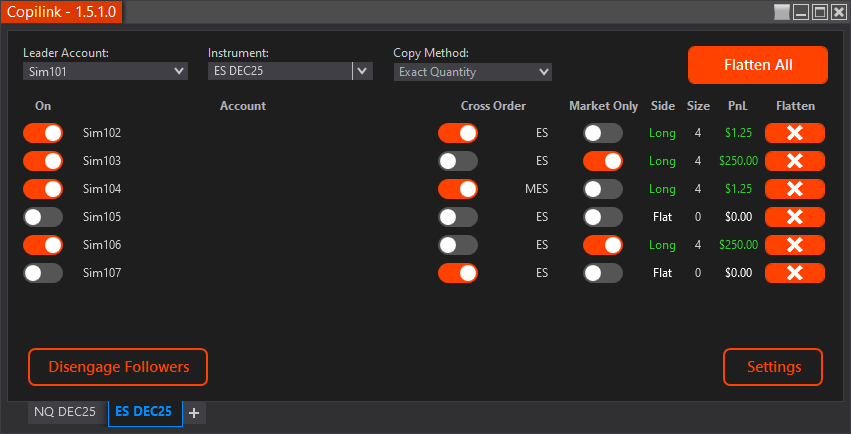Hit the flatten X on Sim107 row
Screen dimensions: 851x434
click(x=794, y=273)
